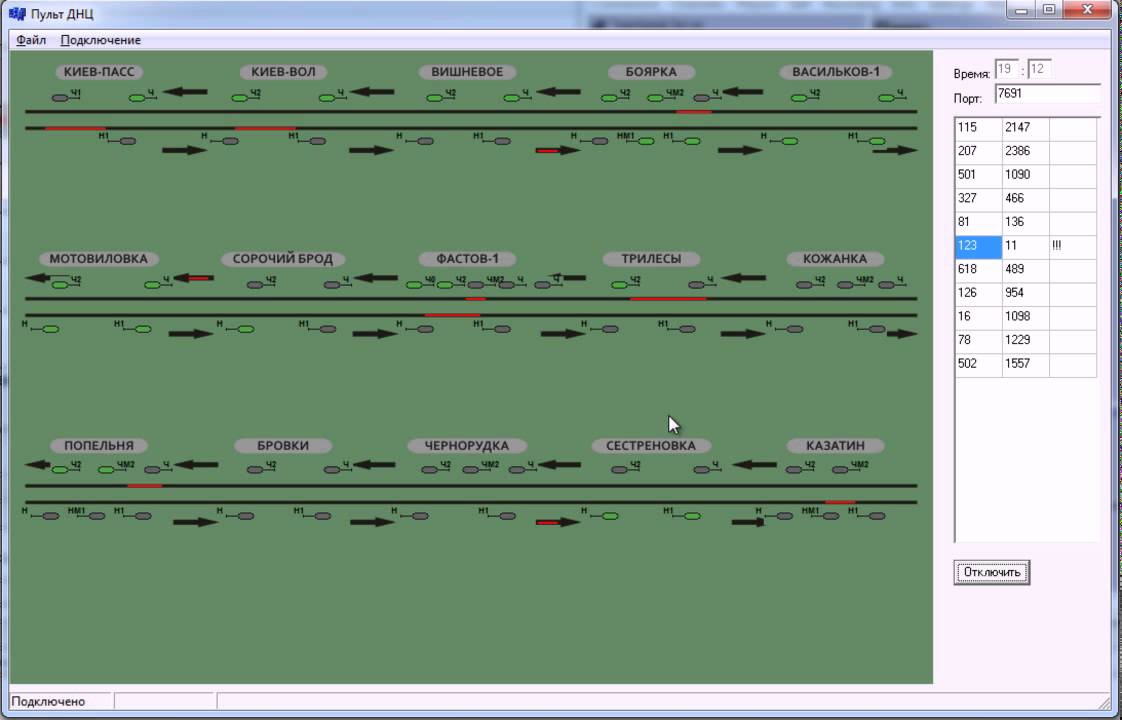The width and height of the screenshot is (1122, 720).
Task: Select train 207 in the table
Action: tap(977, 151)
